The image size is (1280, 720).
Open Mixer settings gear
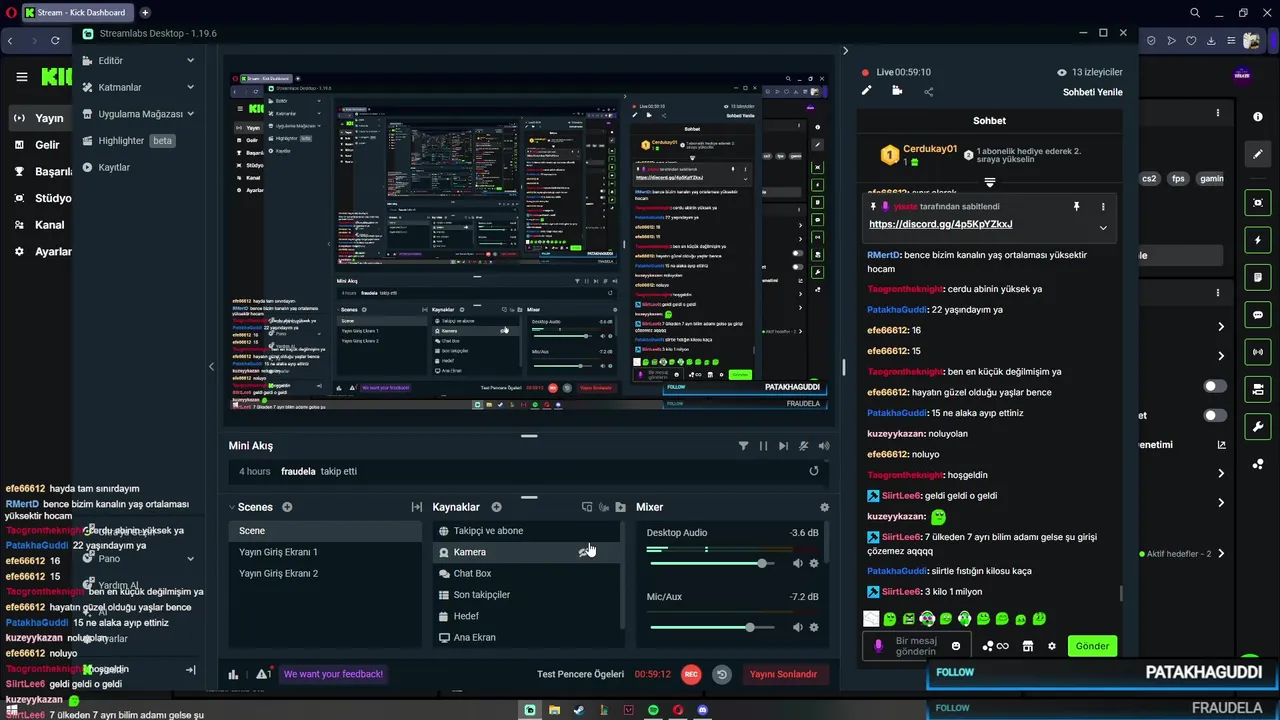click(824, 507)
